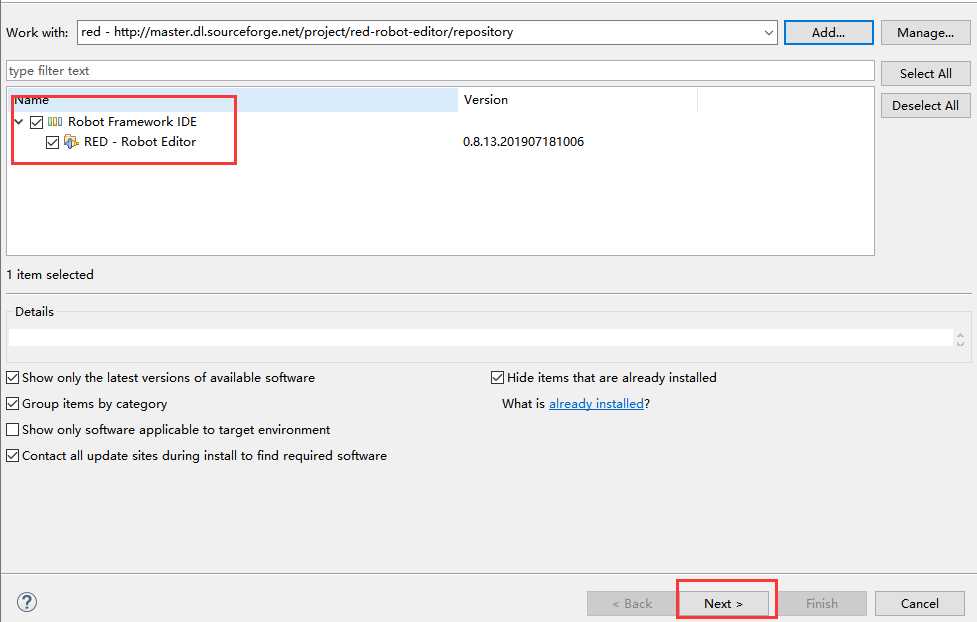Toggle Contact all update sites checkbox

point(12,456)
